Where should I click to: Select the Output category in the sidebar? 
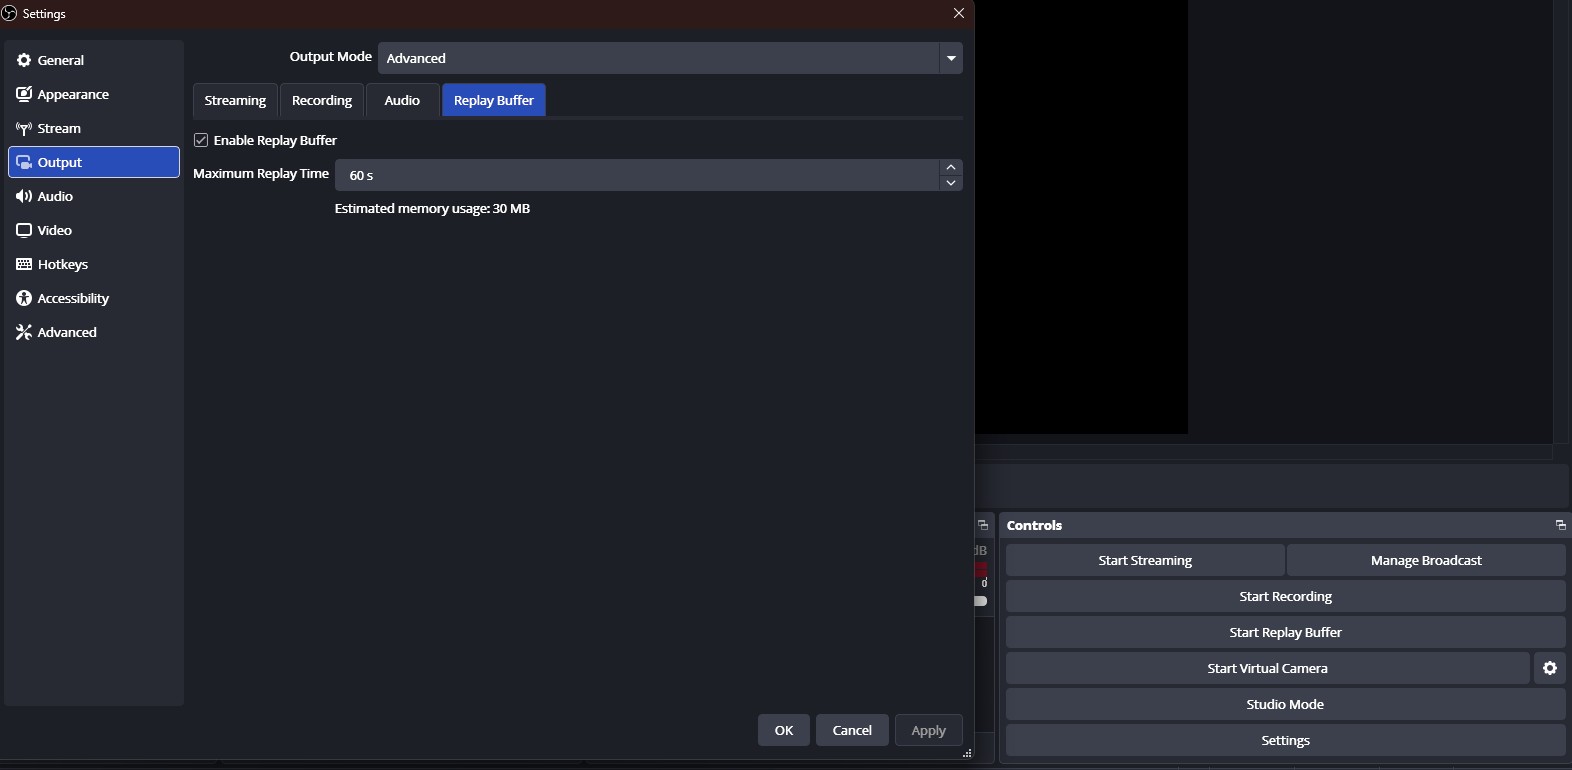coord(94,162)
